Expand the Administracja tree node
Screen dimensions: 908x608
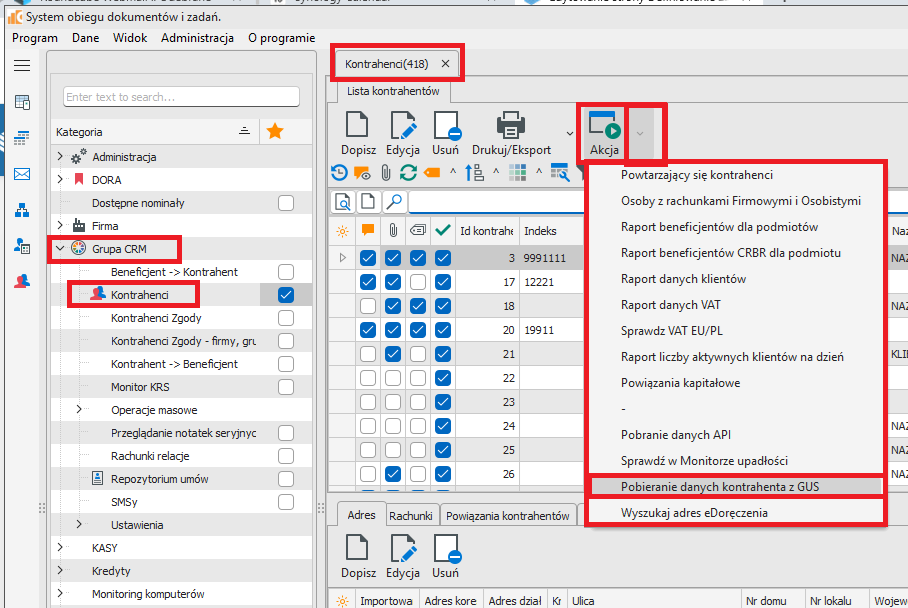click(60, 157)
